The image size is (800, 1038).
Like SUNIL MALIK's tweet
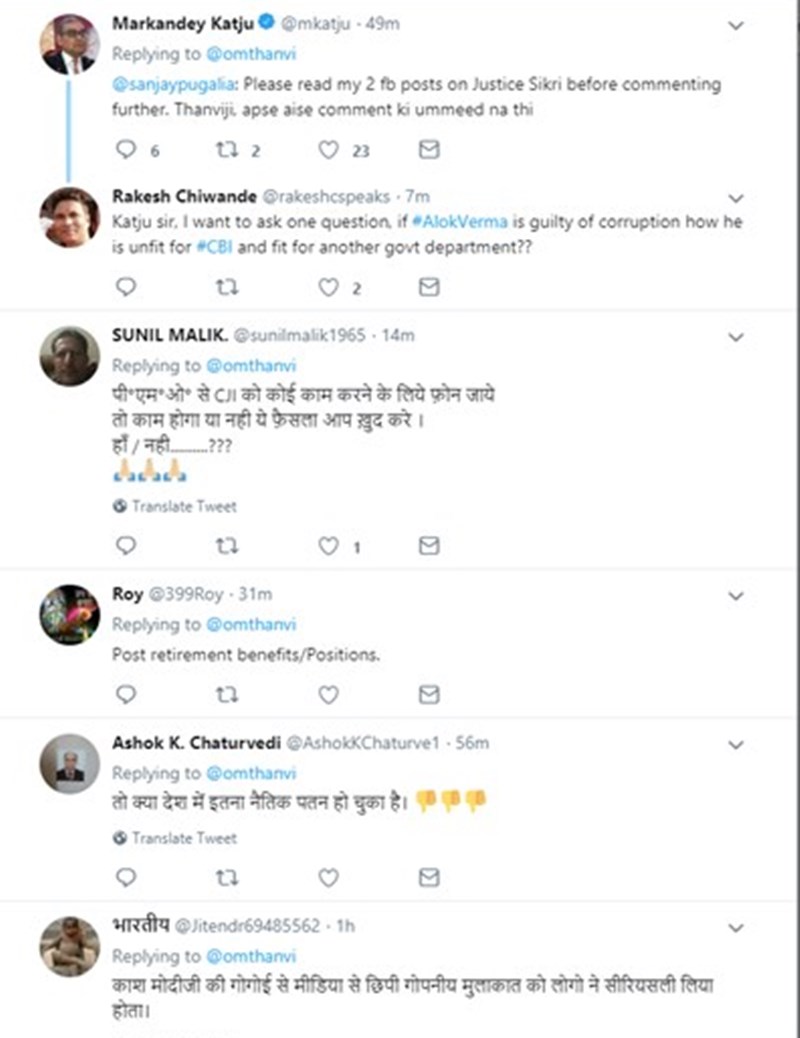pyautogui.click(x=328, y=546)
